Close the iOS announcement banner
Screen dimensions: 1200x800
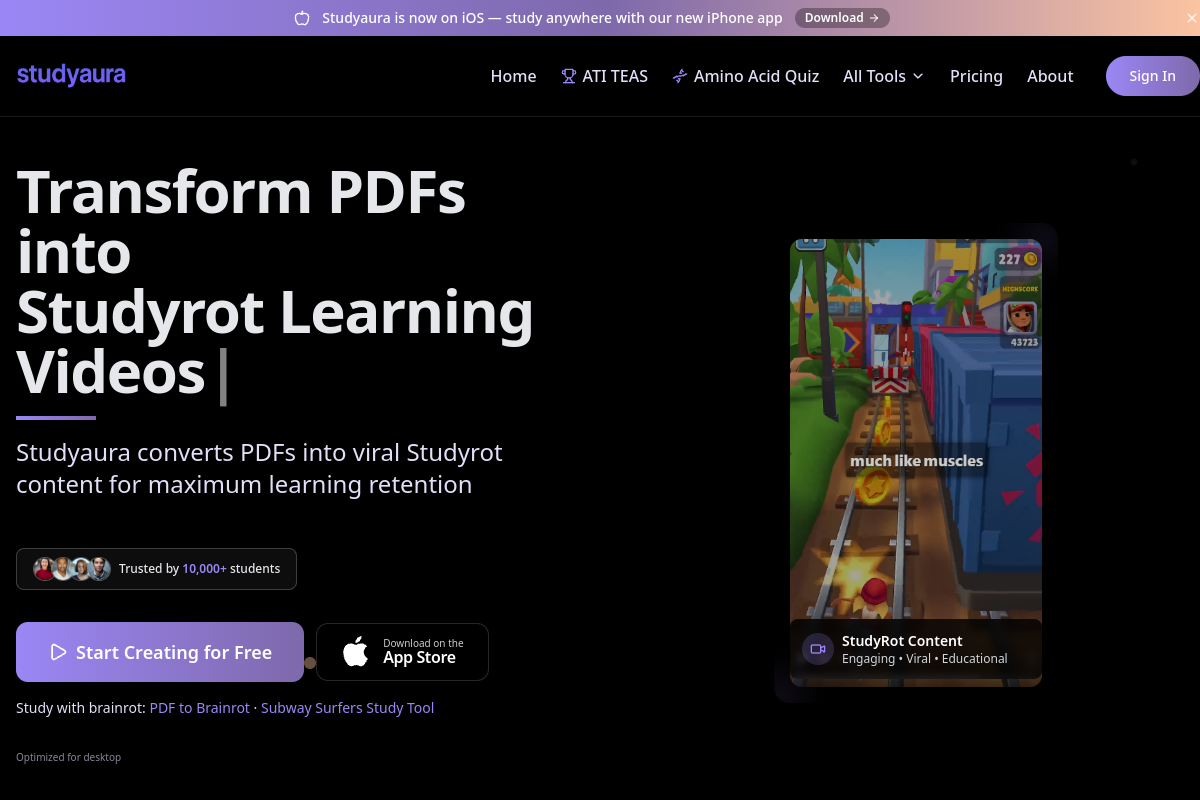pos(1190,18)
